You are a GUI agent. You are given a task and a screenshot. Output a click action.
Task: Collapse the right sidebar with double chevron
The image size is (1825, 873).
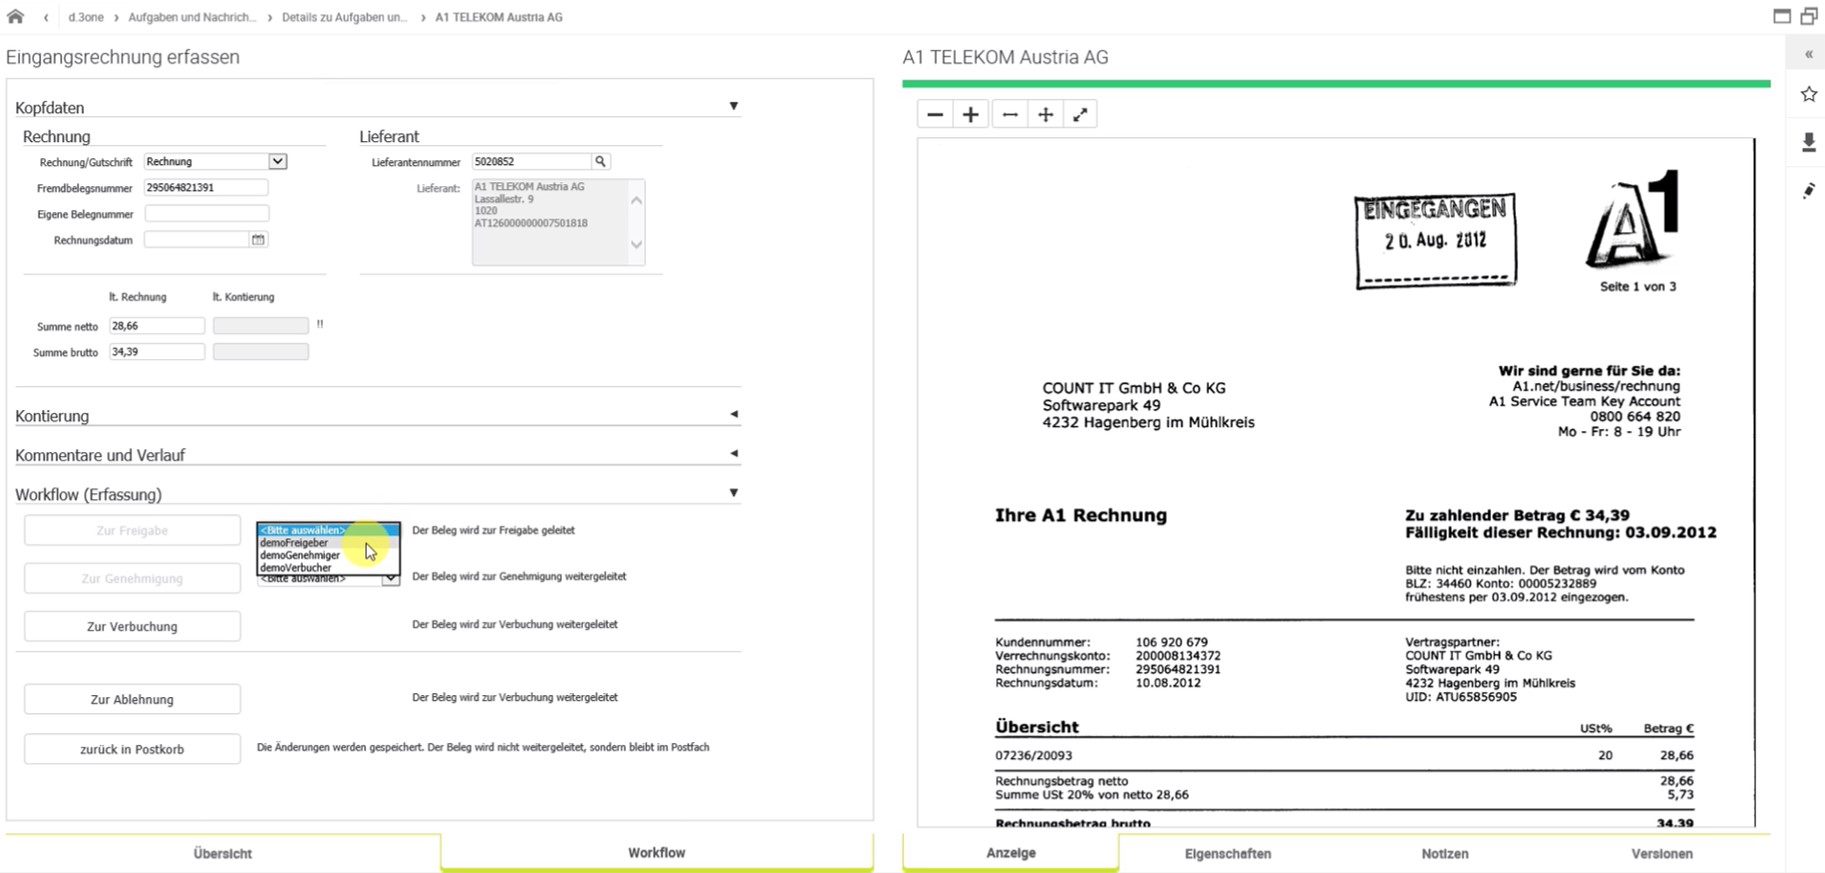tap(1808, 55)
